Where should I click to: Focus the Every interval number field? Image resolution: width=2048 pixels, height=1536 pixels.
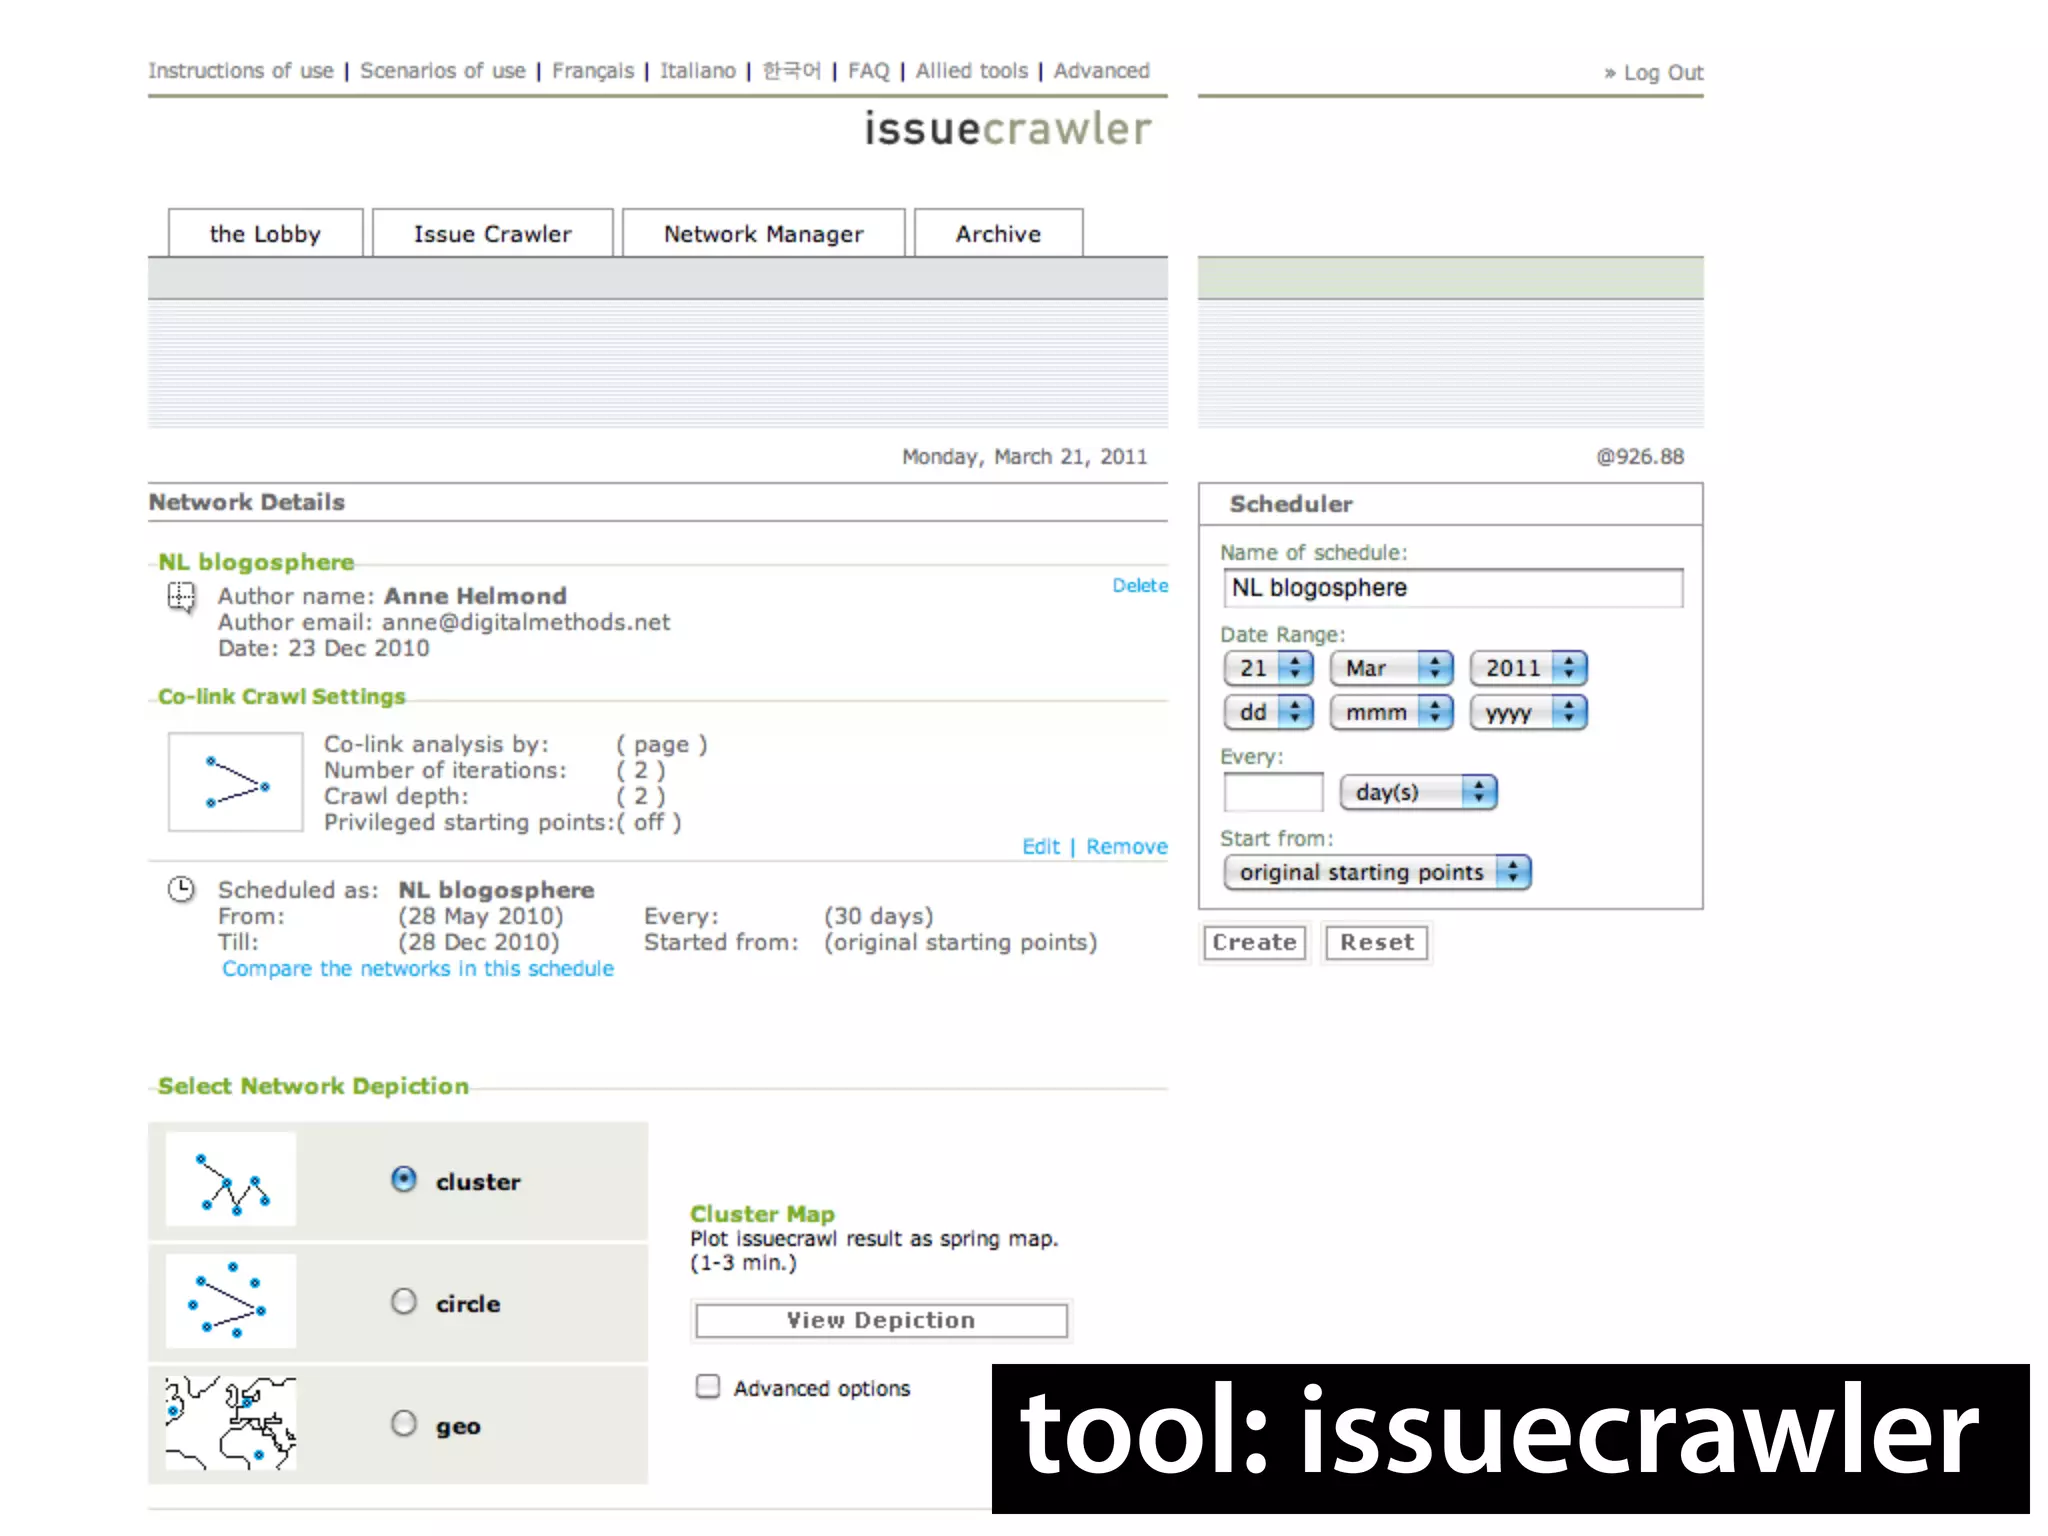pos(1273,793)
